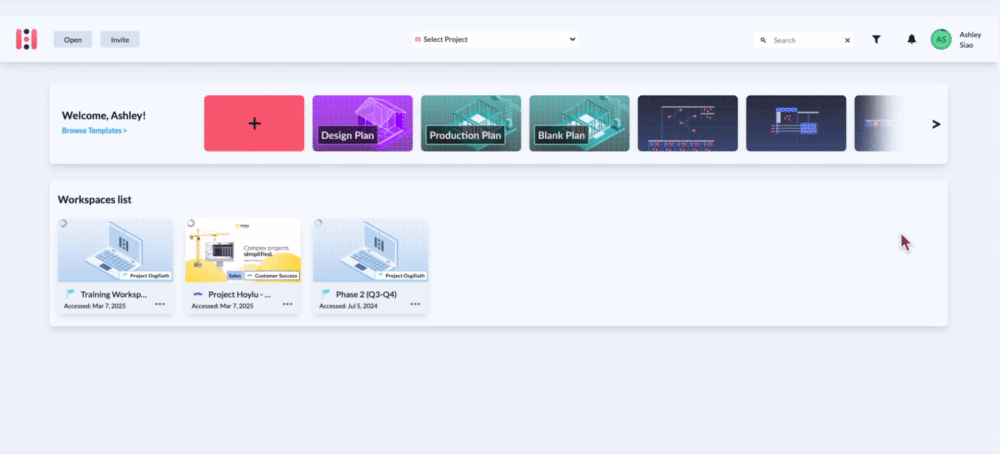Show more templates with the right arrow
Screen dimensions: 1000x454
936,124
